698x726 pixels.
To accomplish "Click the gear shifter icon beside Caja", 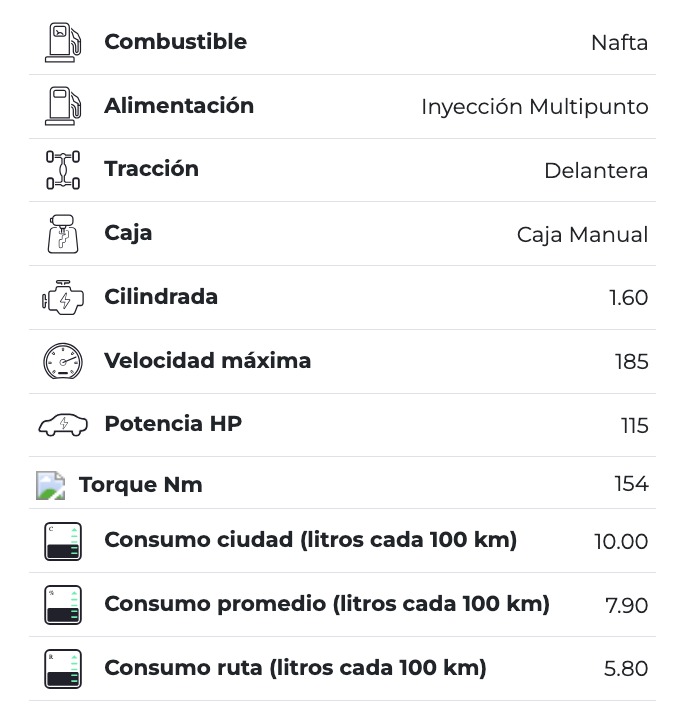I will (63, 234).
